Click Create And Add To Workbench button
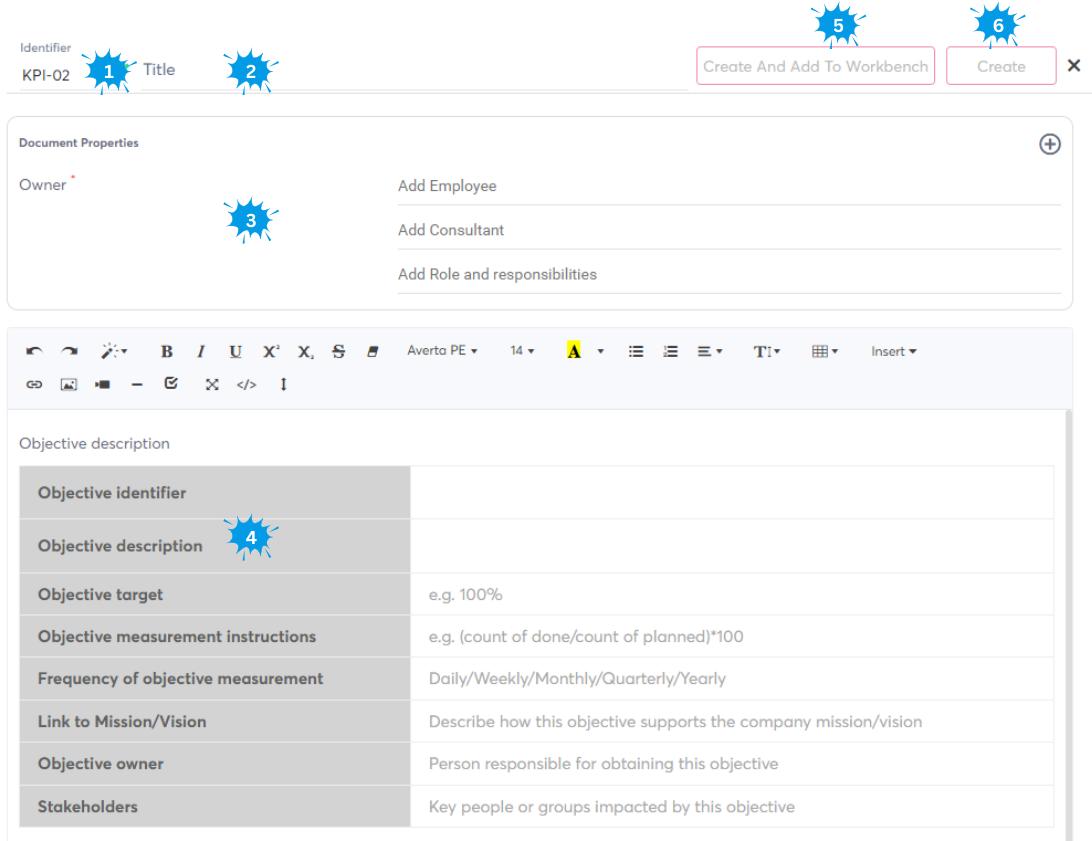The height and width of the screenshot is (841, 1092). [x=815, y=66]
